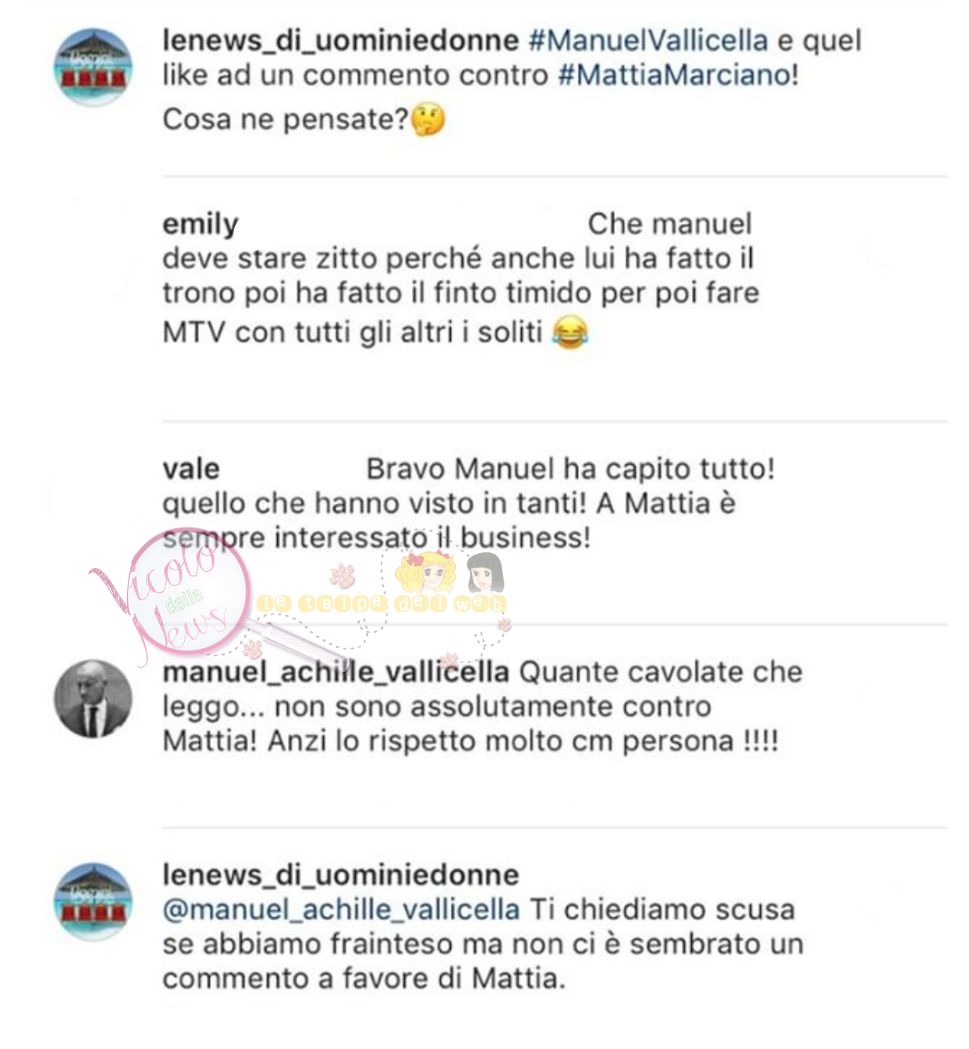Screen dimensions: 969x1049
Task: Click the thinking face emoji after 'pensate?'
Action: pyautogui.click(x=428, y=121)
